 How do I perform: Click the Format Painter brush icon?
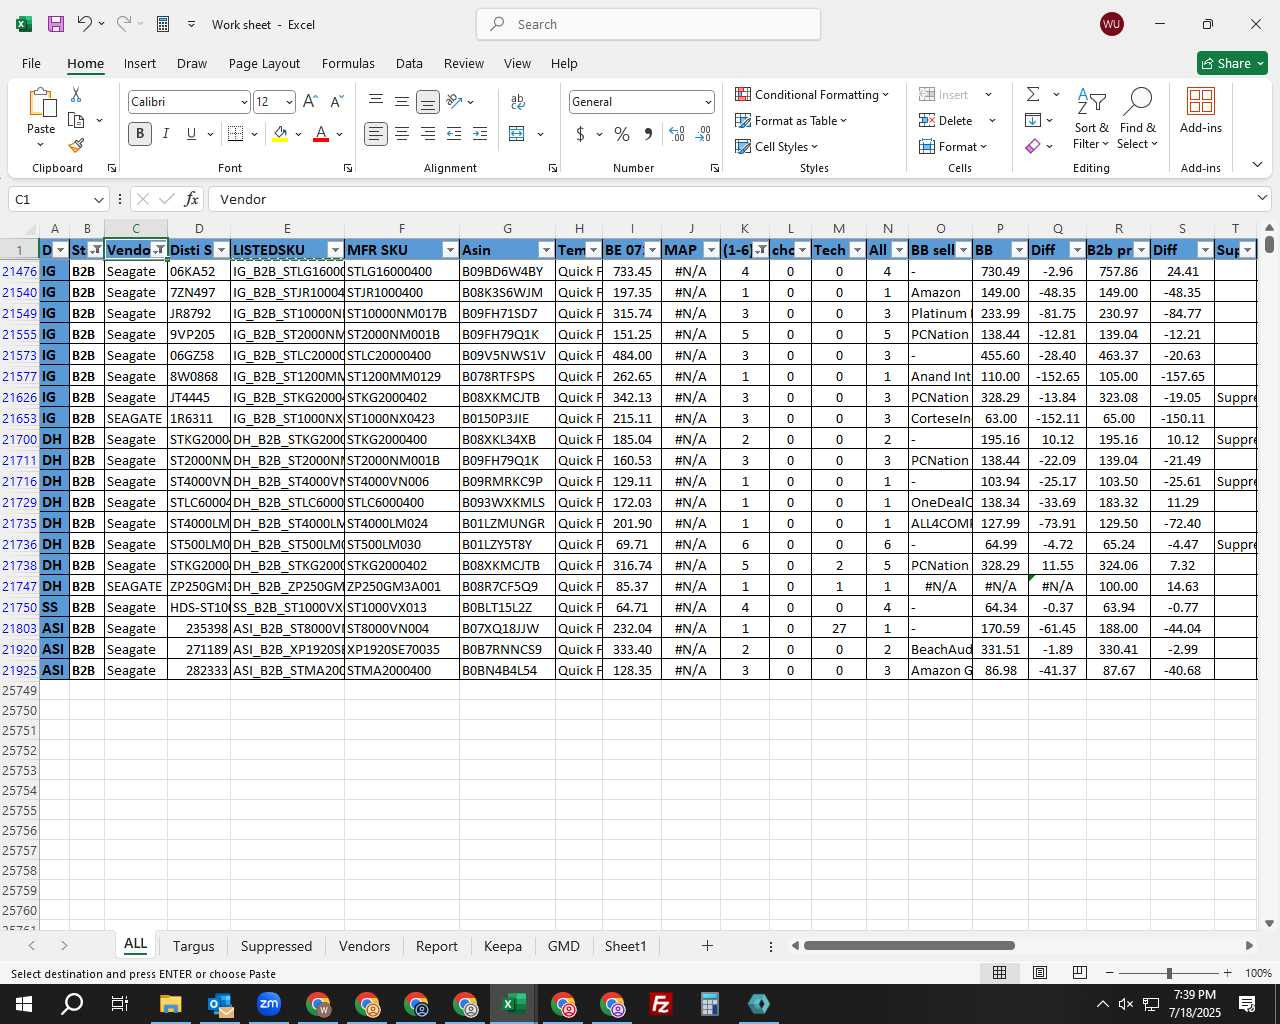[76, 145]
